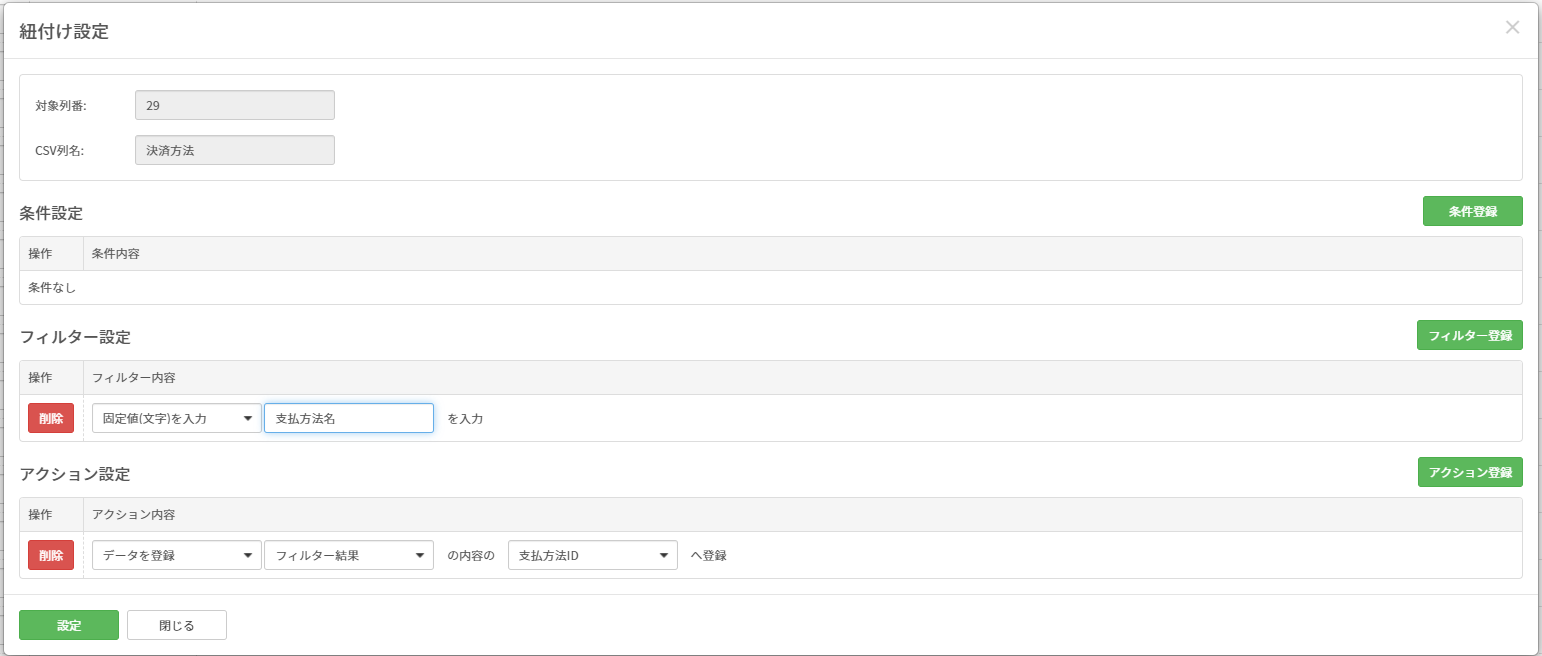This screenshot has height=656, width=1542.
Task: Open the 固定値(文字)を入力 dropdown
Action: pos(177,418)
